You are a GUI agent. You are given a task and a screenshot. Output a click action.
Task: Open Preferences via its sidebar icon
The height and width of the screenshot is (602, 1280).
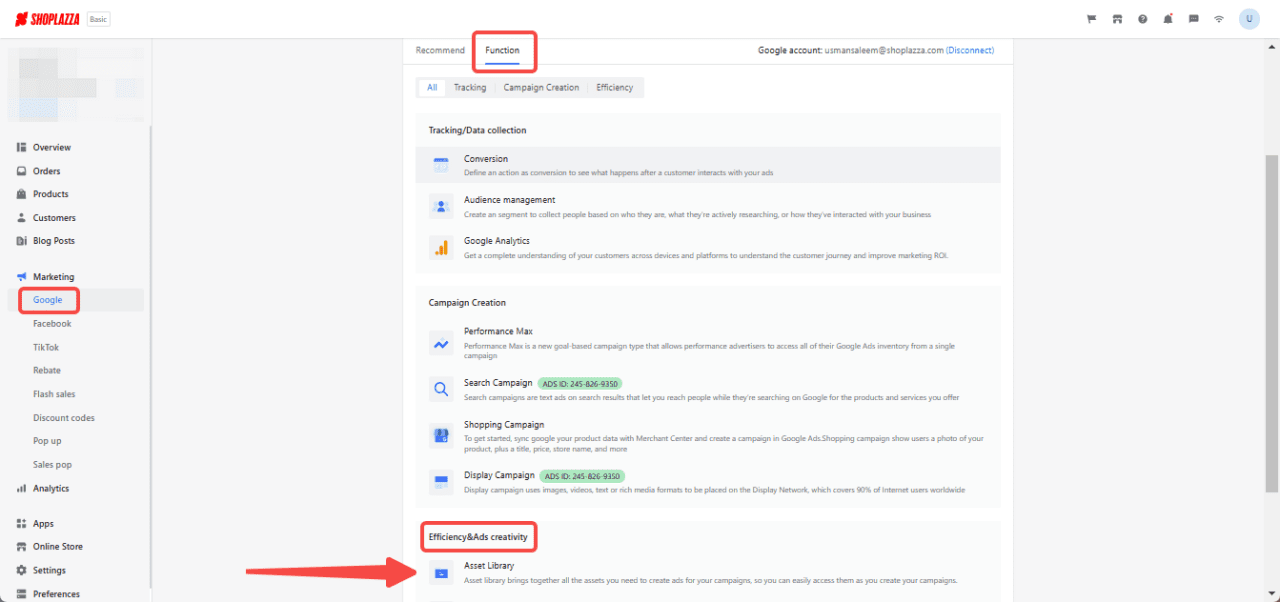22,594
